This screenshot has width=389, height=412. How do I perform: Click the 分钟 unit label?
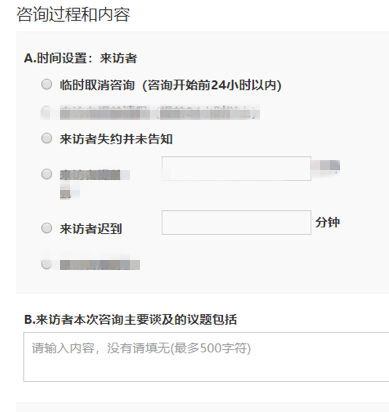click(328, 222)
